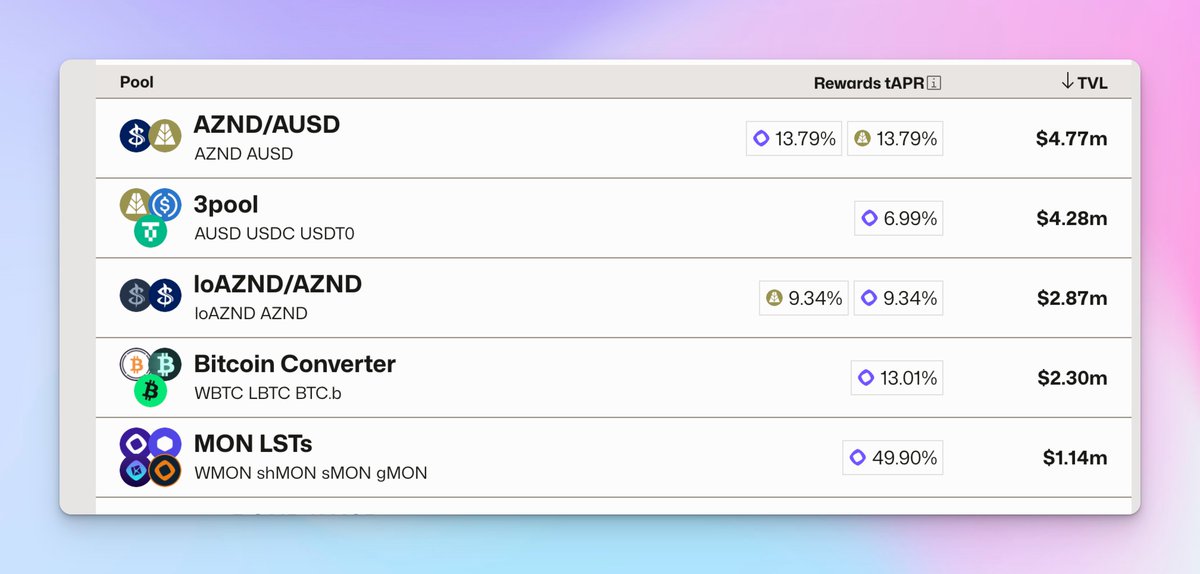1200x574 pixels.
Task: Open the 3pool pool
Action: 226,205
